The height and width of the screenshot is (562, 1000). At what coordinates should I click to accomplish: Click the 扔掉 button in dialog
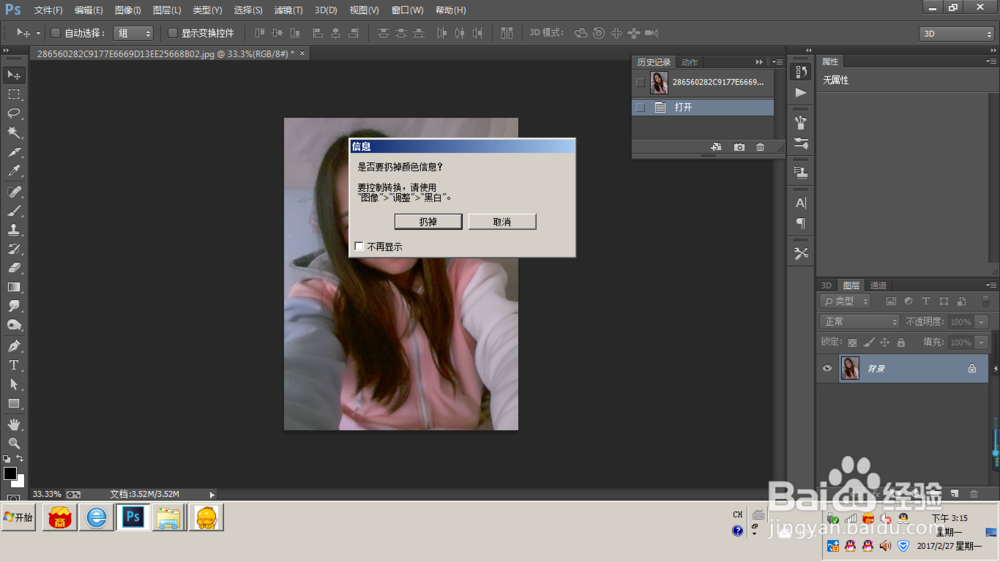pyautogui.click(x=428, y=221)
